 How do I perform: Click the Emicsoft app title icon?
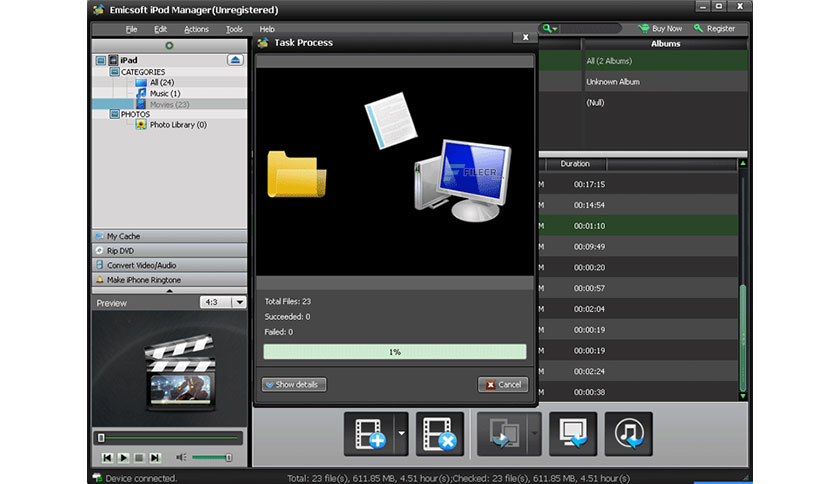coord(99,10)
